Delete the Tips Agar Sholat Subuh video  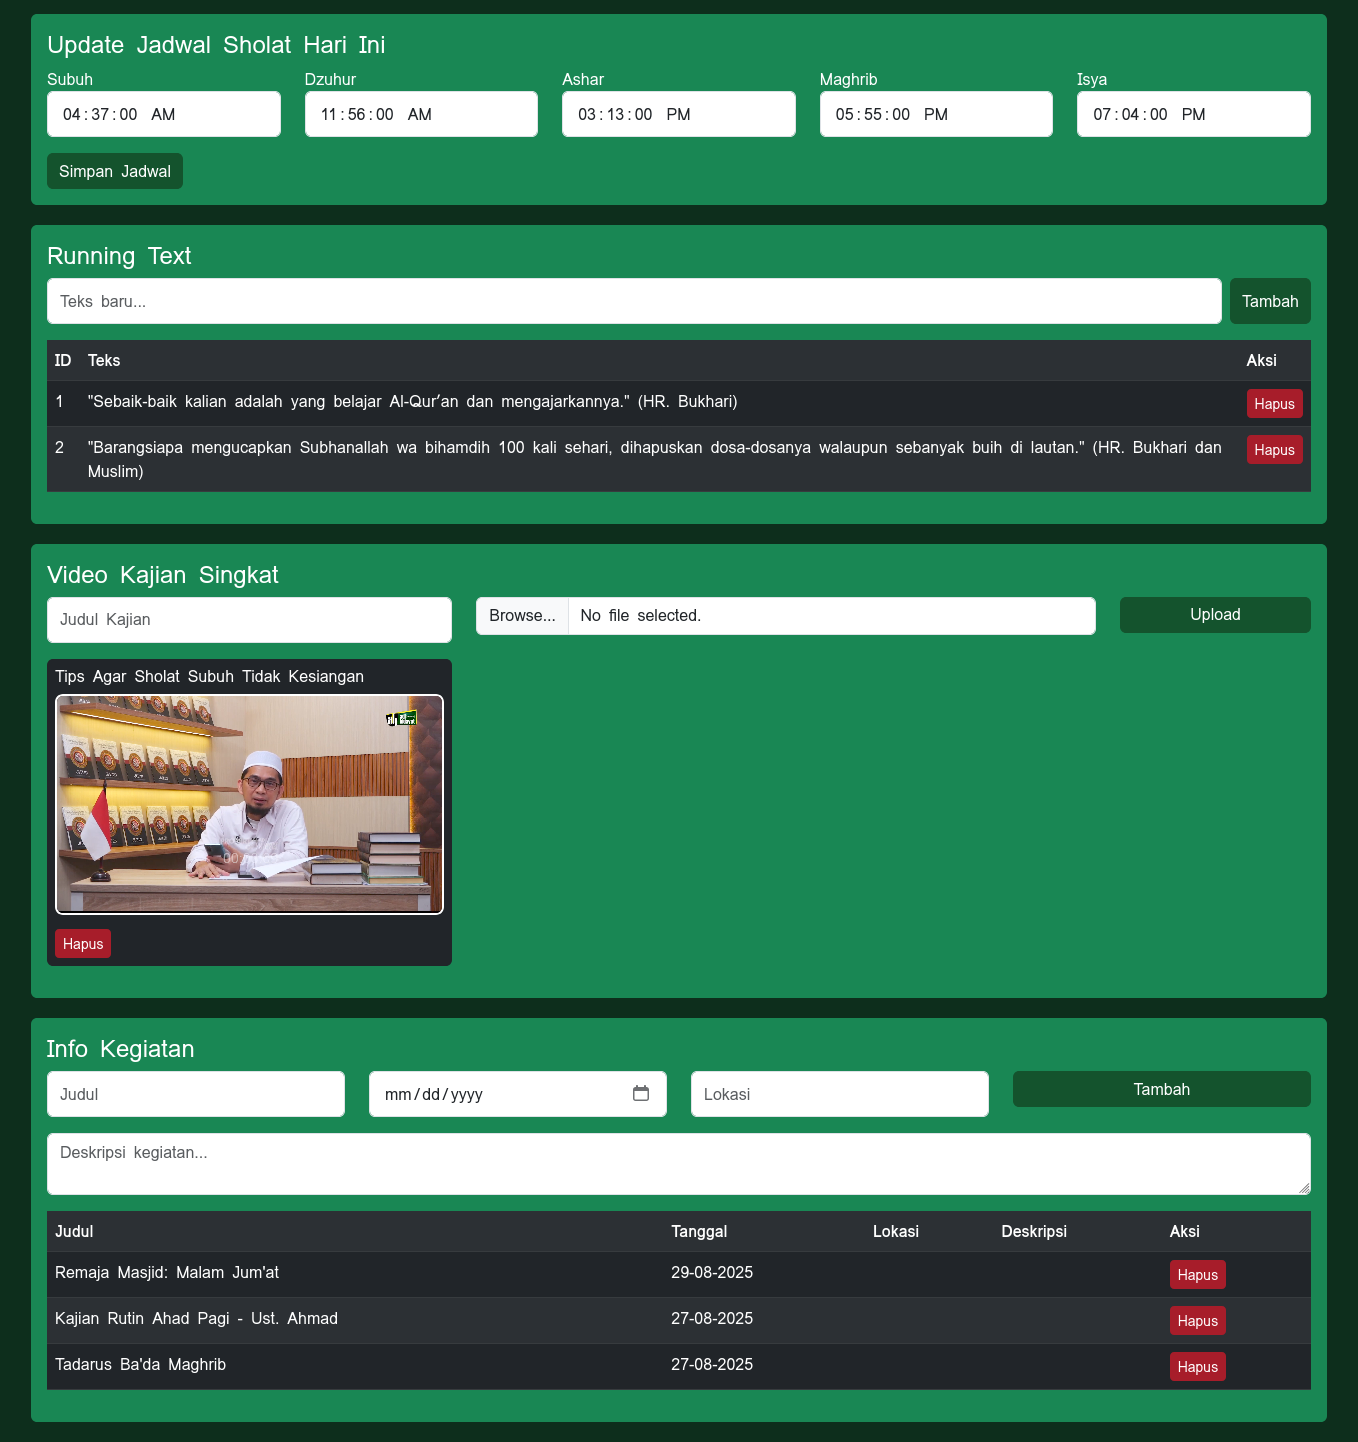point(82,943)
